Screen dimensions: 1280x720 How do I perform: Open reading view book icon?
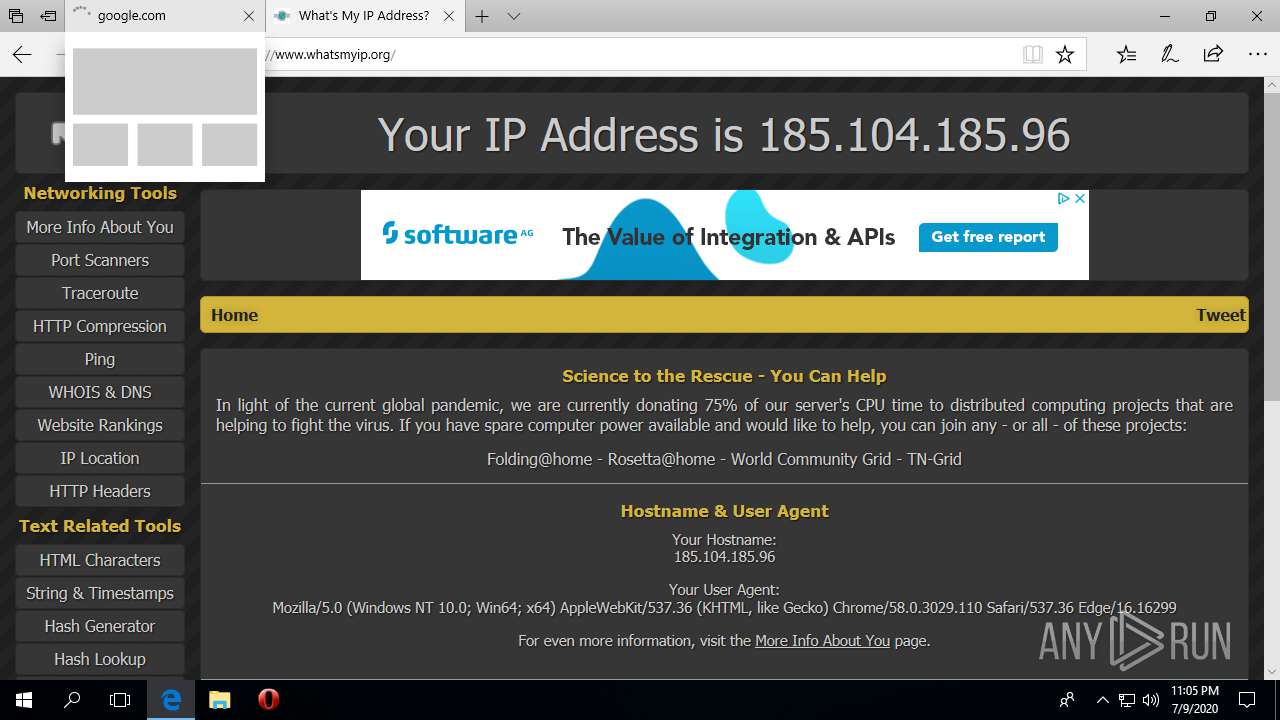point(1033,54)
